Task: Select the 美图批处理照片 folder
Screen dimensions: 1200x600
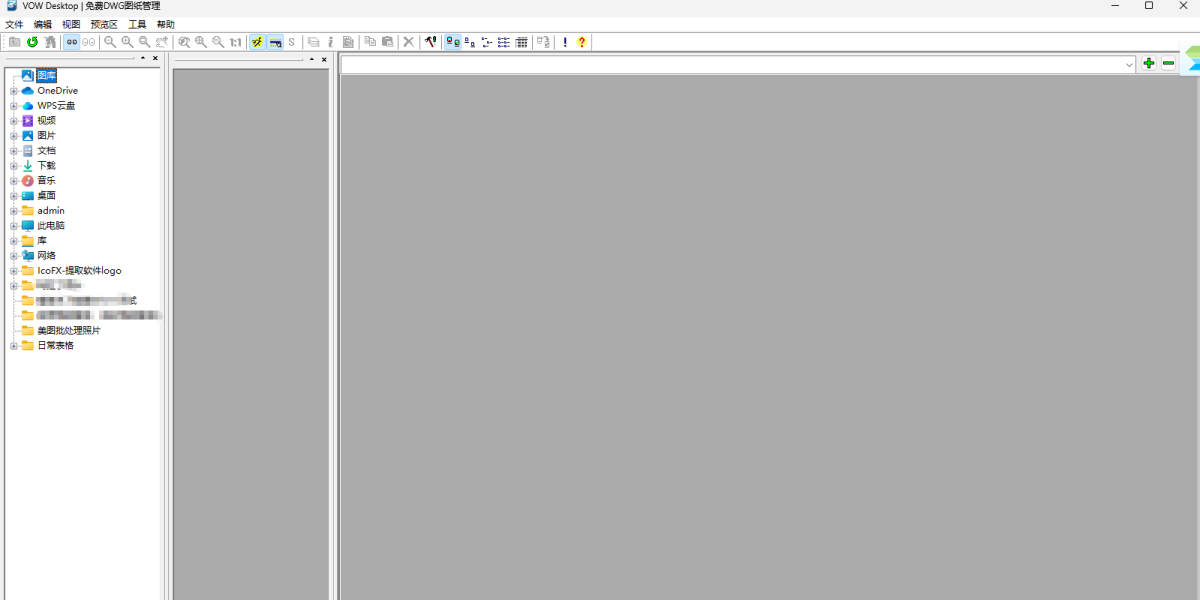Action: (68, 331)
